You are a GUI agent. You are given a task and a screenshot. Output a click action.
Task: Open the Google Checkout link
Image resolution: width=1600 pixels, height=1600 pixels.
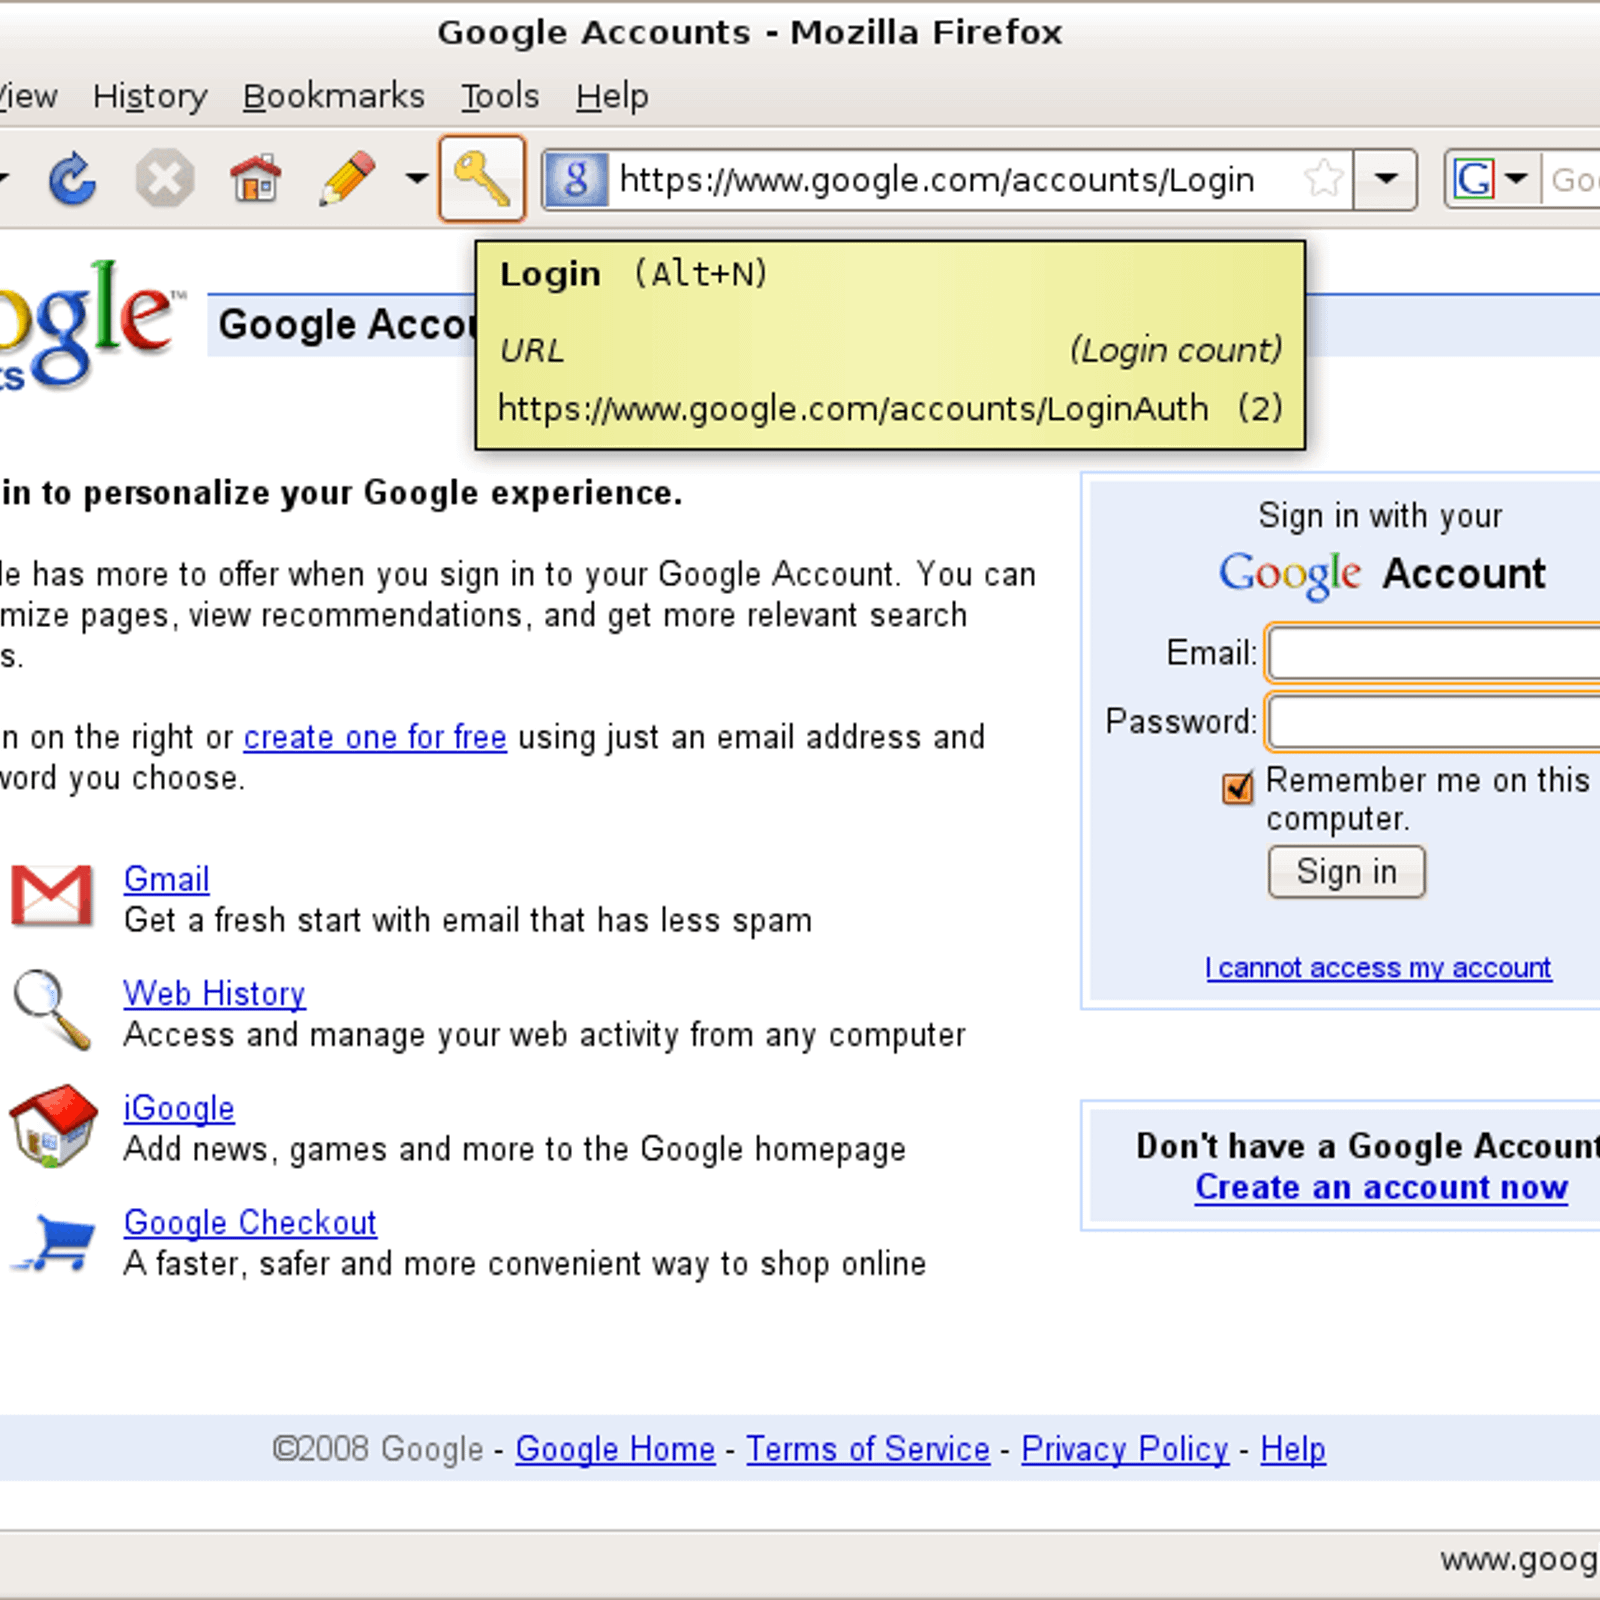tap(250, 1223)
